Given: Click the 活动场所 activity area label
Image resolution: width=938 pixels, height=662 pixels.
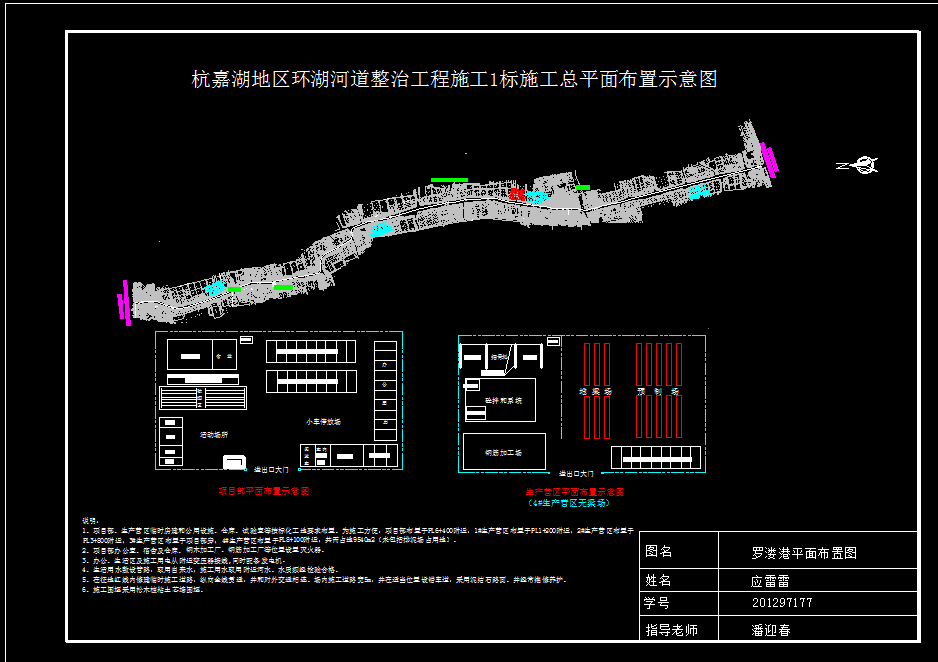Looking at the screenshot, I should pos(214,434).
